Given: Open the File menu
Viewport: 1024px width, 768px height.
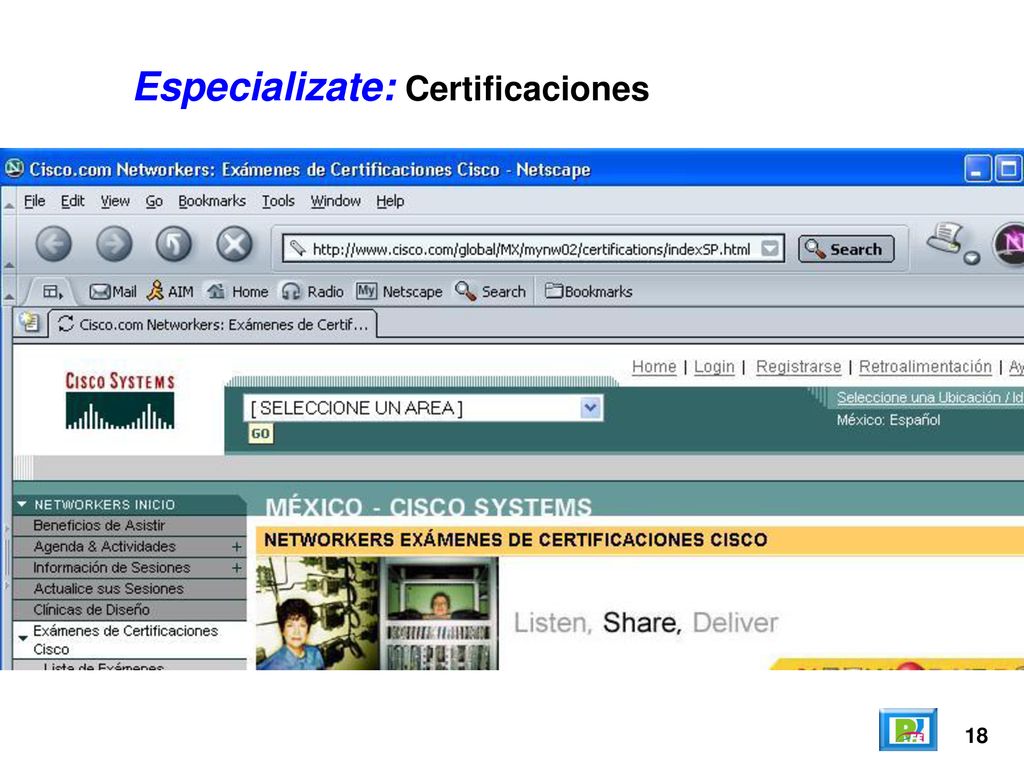Looking at the screenshot, I should [x=34, y=201].
